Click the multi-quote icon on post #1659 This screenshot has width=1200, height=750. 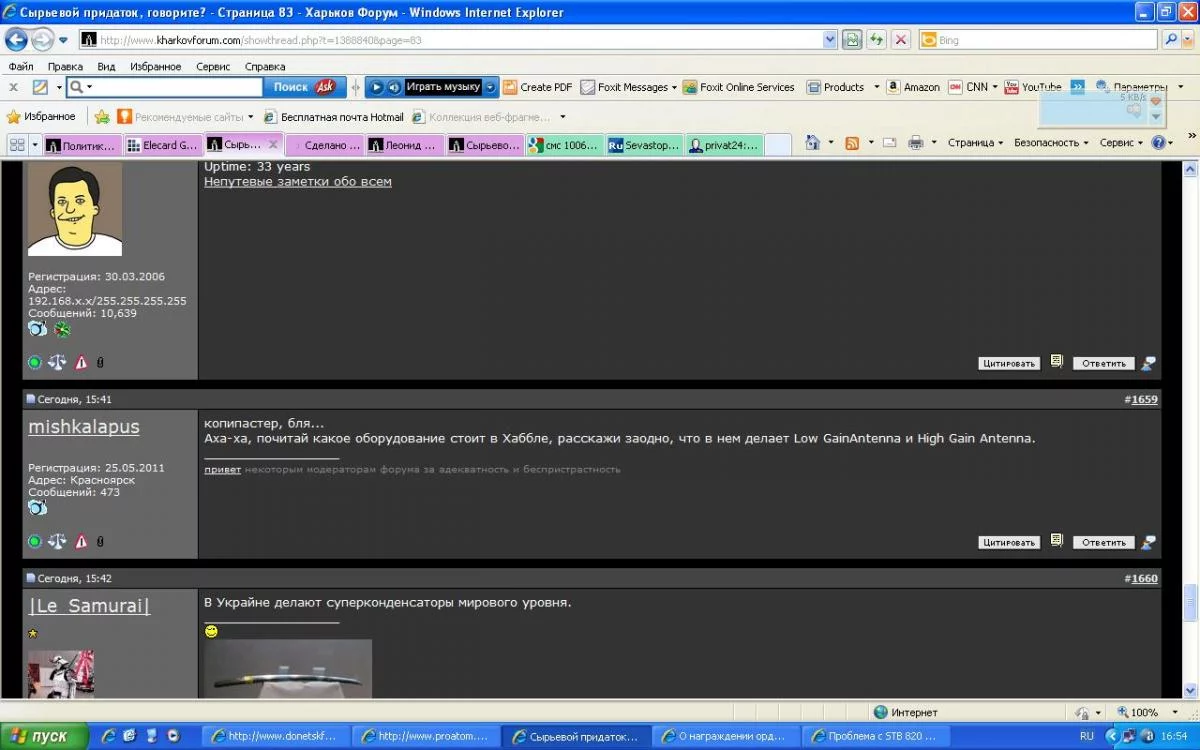click(x=1056, y=541)
